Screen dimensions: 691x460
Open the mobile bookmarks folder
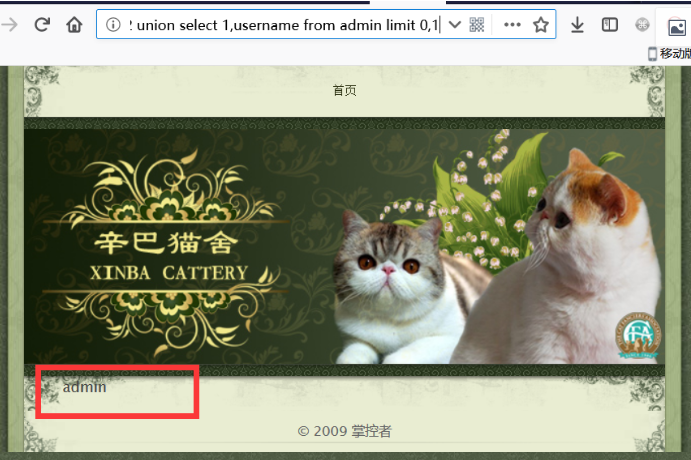click(669, 54)
